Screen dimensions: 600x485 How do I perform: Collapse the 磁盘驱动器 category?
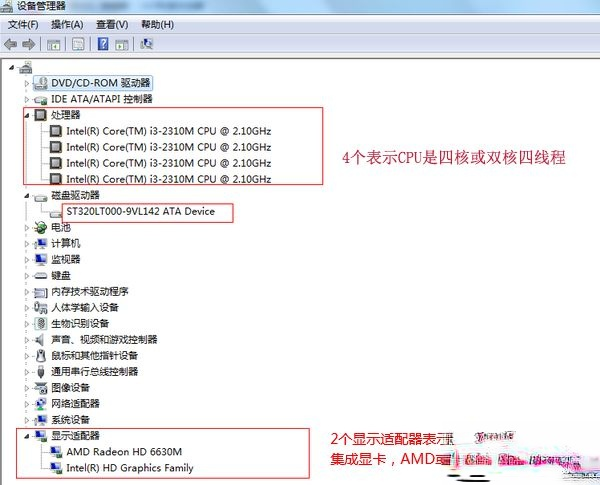pyautogui.click(x=27, y=196)
